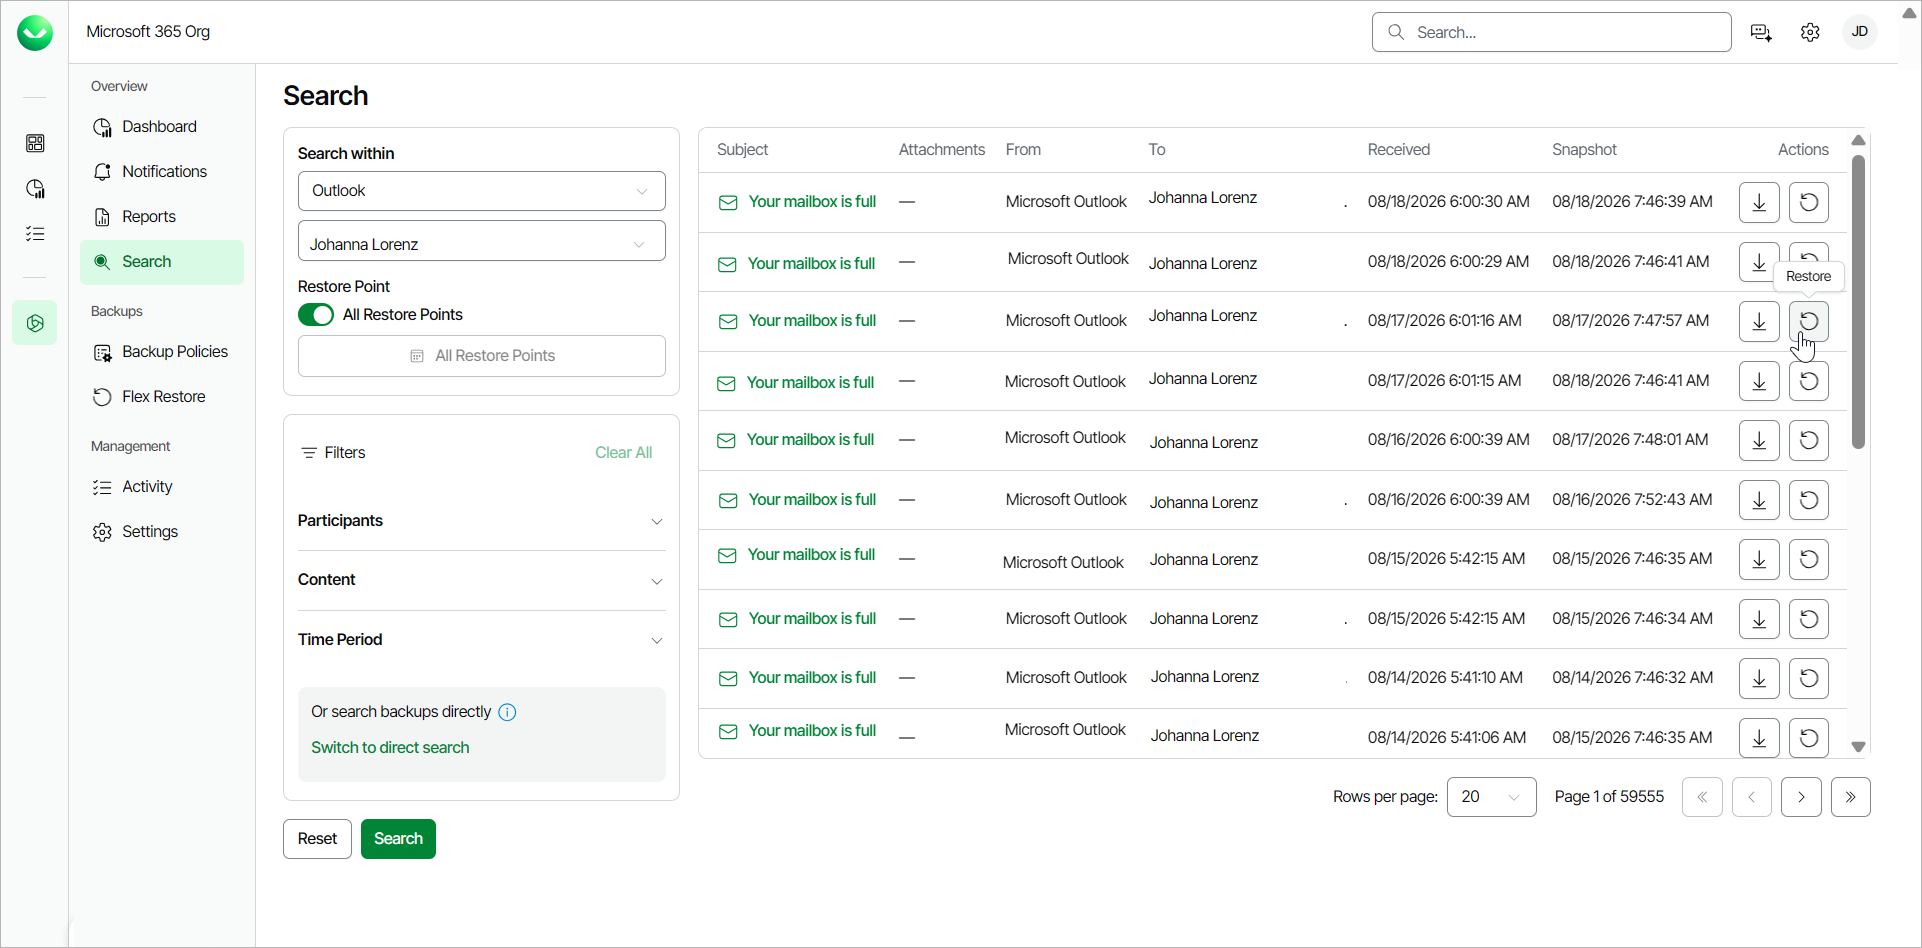This screenshot has height=948, width=1922.
Task: Click the Snapshot column header
Action: coord(1584,150)
